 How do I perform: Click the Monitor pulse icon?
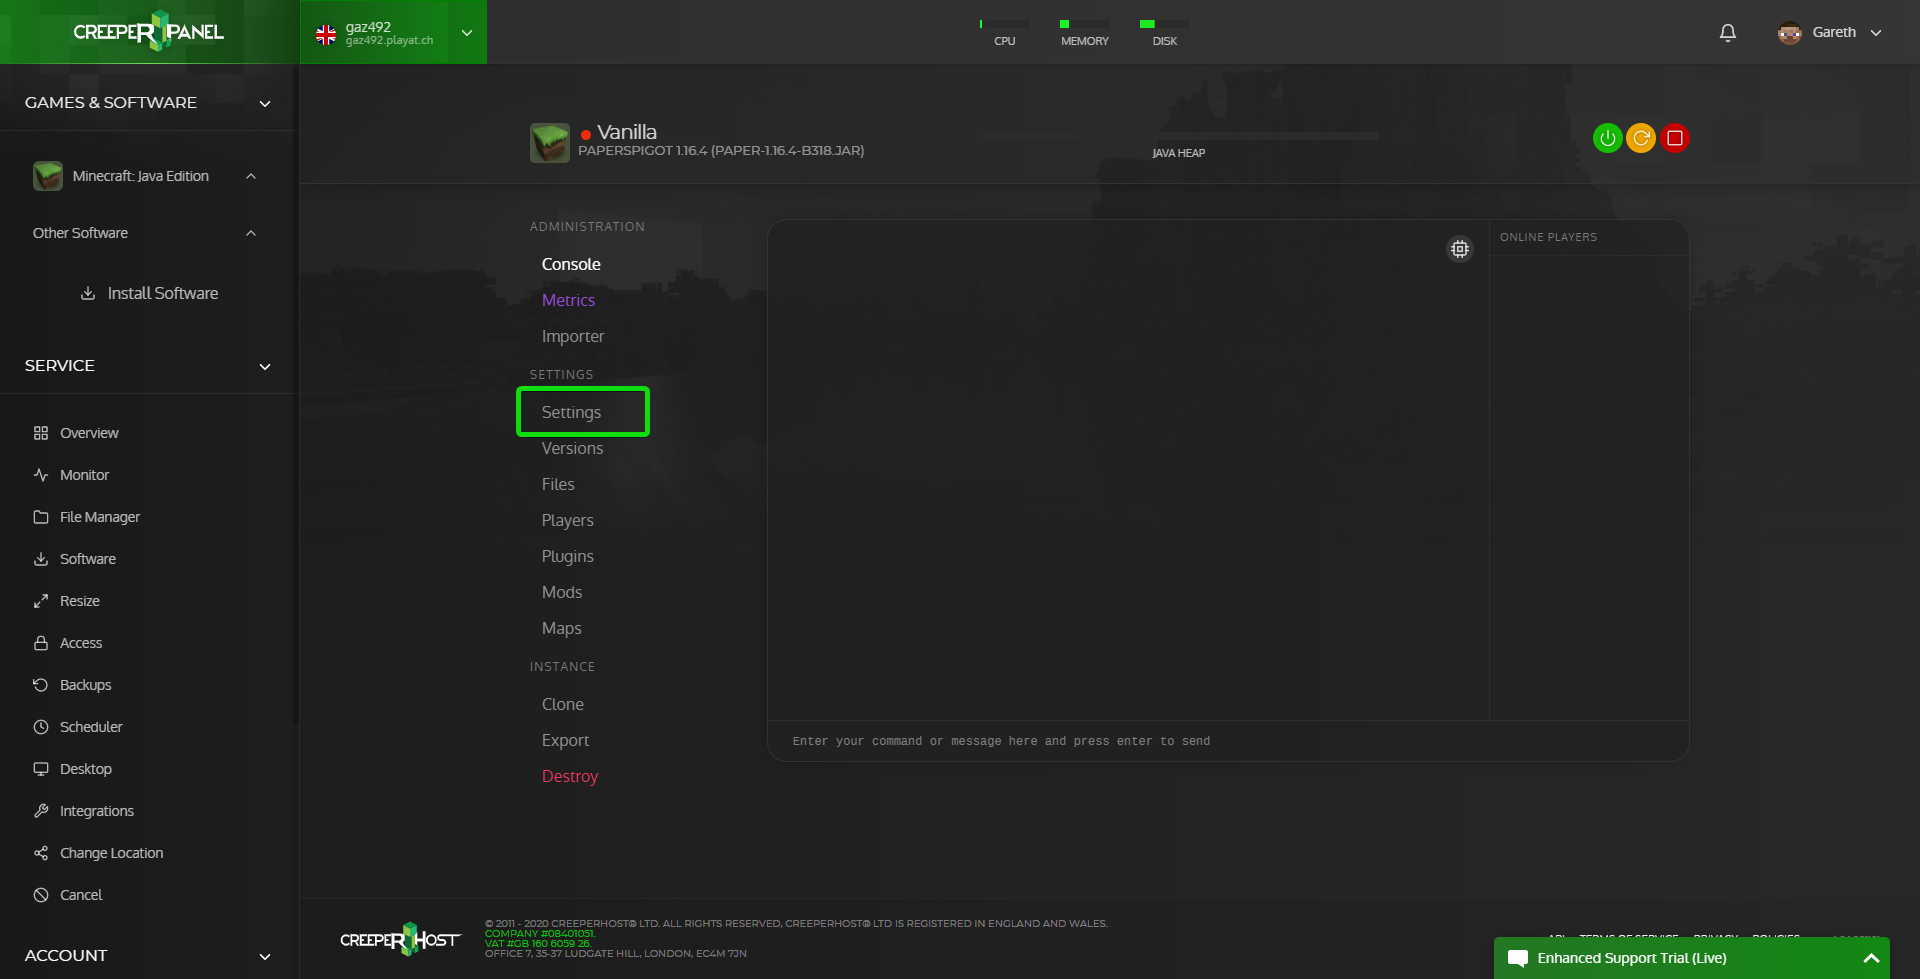[41, 475]
